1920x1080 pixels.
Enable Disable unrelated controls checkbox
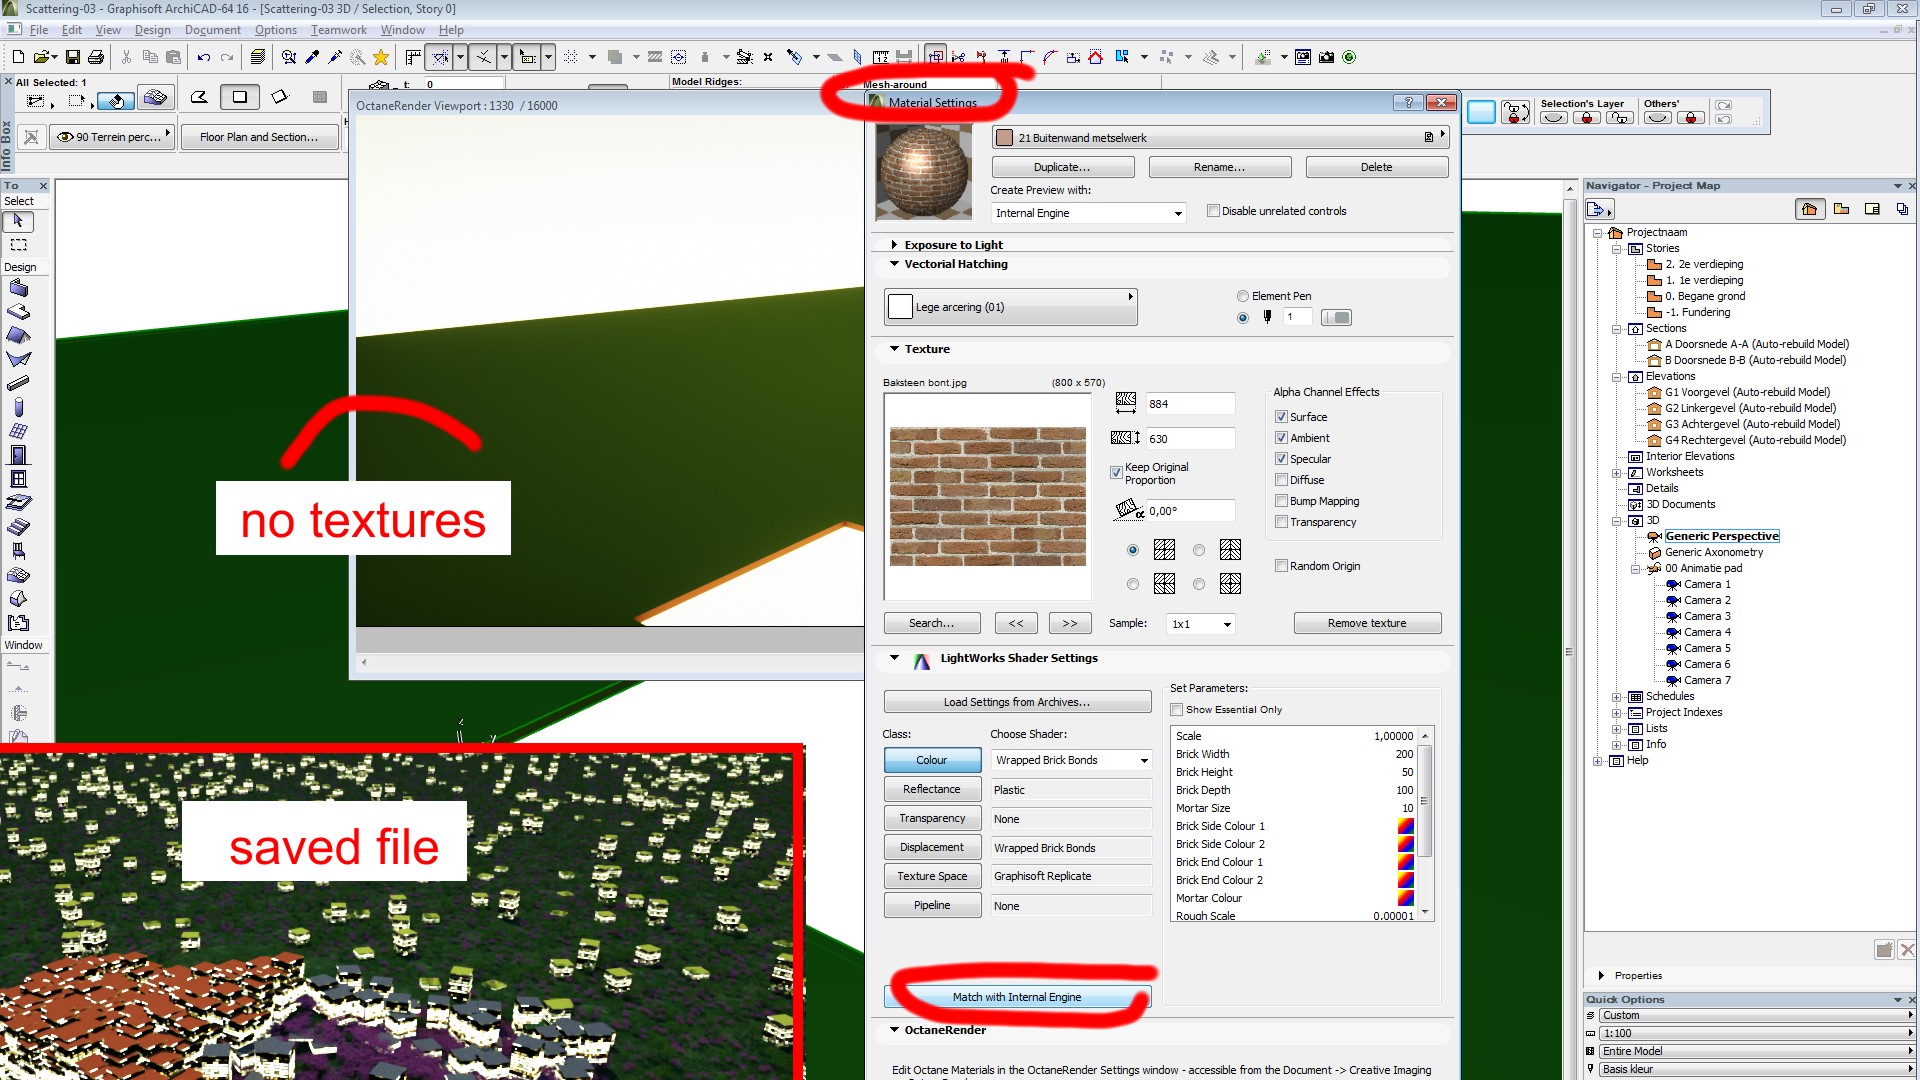[1213, 211]
